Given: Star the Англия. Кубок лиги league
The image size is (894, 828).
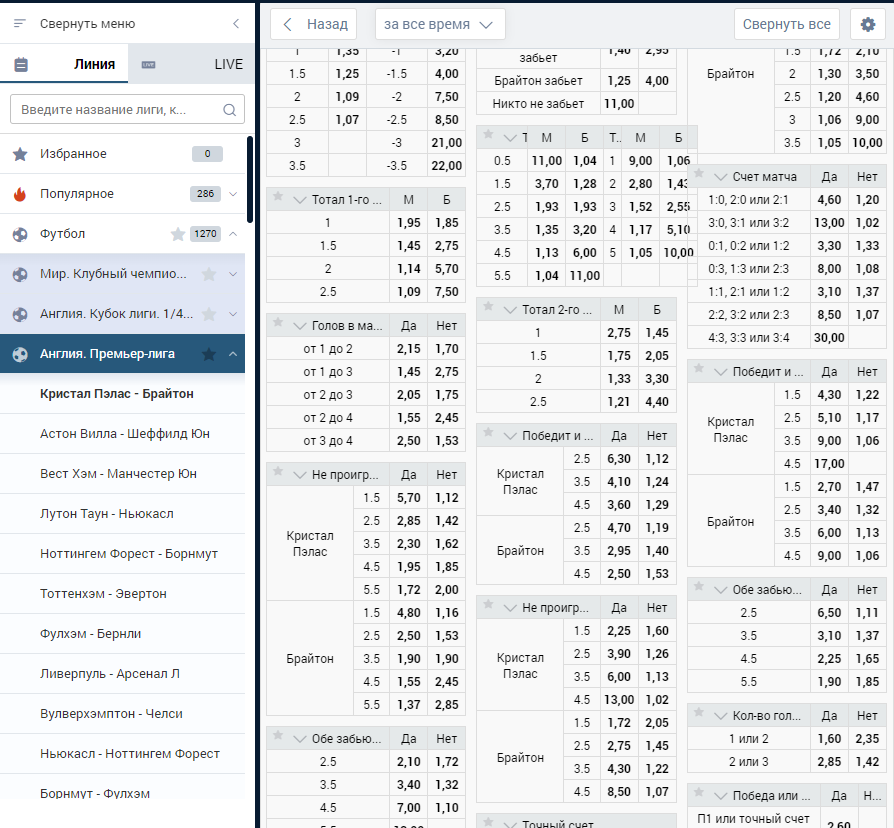Looking at the screenshot, I should pyautogui.click(x=209, y=314).
